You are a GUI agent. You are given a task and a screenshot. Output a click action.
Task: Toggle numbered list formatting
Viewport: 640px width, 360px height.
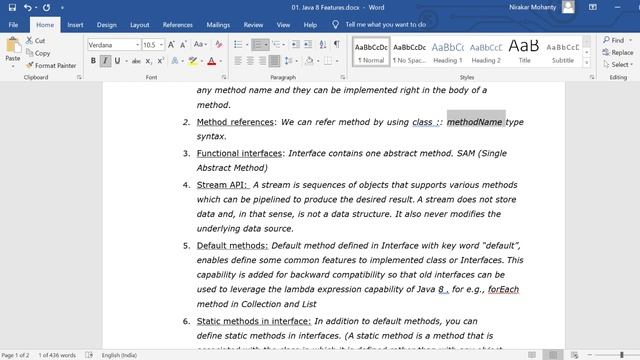pos(257,44)
